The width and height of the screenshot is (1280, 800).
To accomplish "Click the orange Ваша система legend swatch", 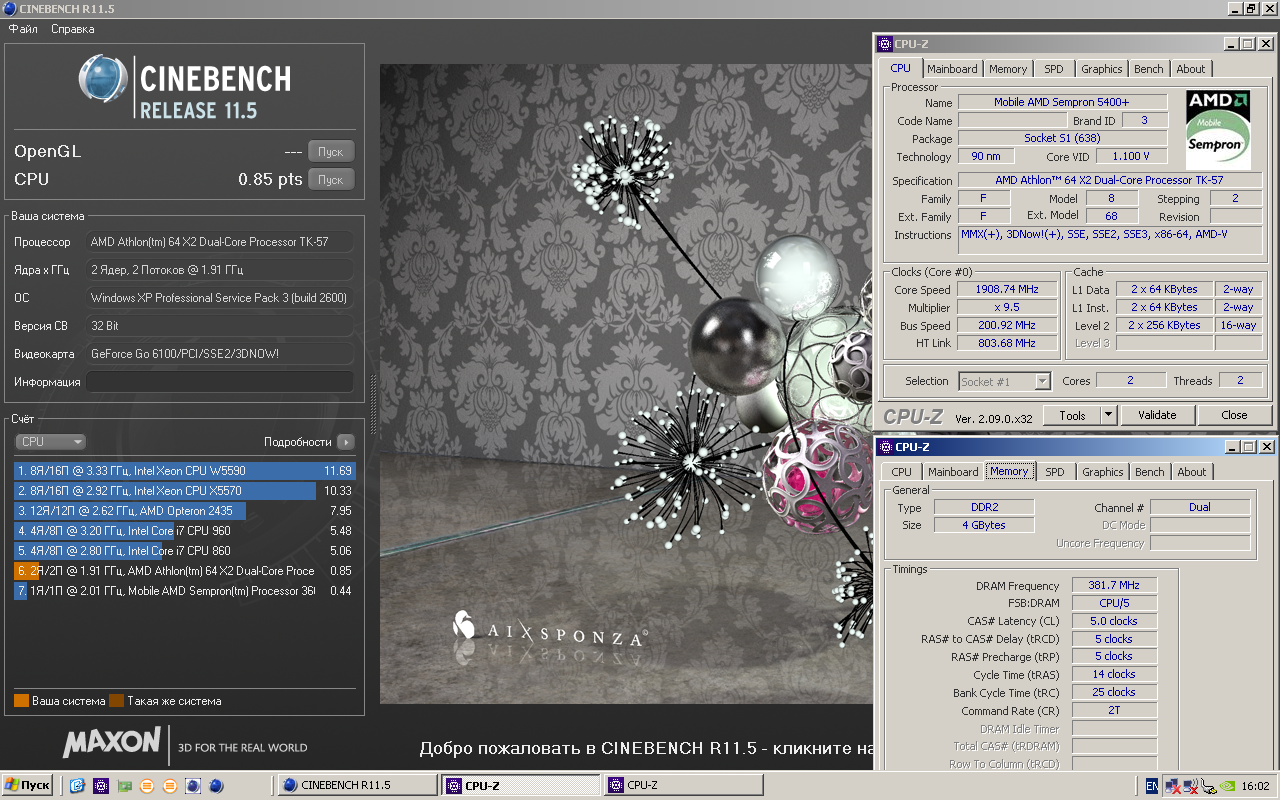I will (x=21, y=701).
